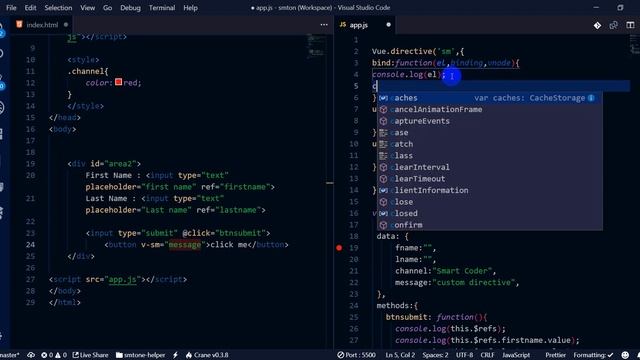This screenshot has height=360, width=640.
Task: Open the Help menu
Action: pyautogui.click(x=190, y=8)
